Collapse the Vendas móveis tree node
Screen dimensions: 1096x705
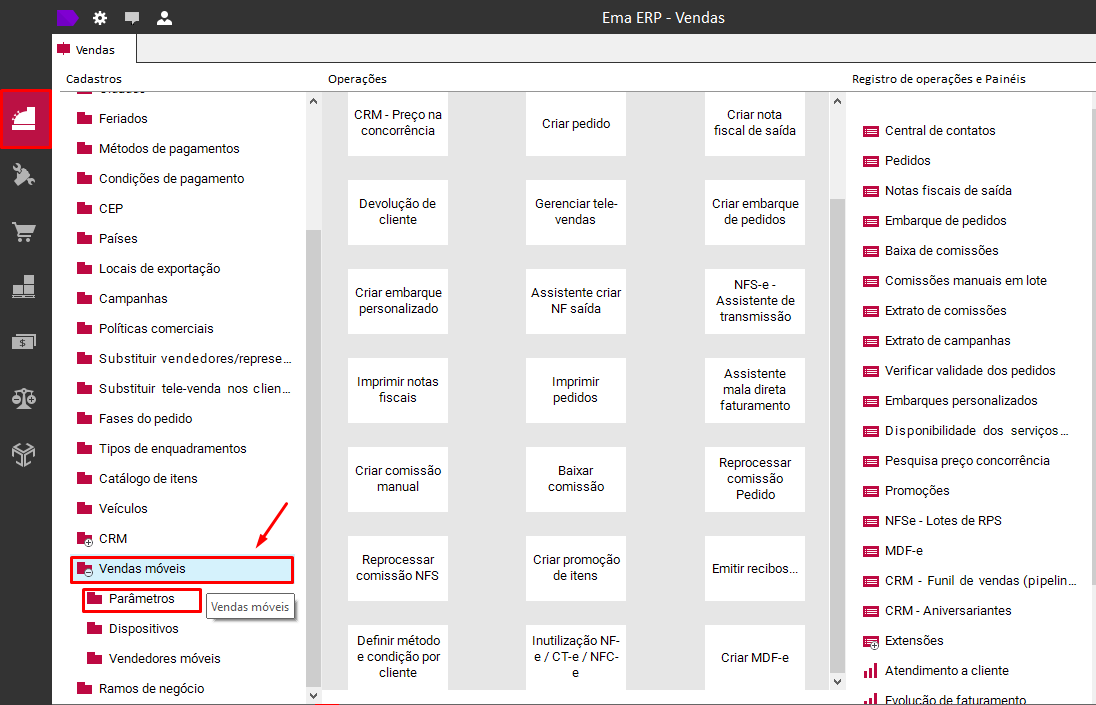88,573
